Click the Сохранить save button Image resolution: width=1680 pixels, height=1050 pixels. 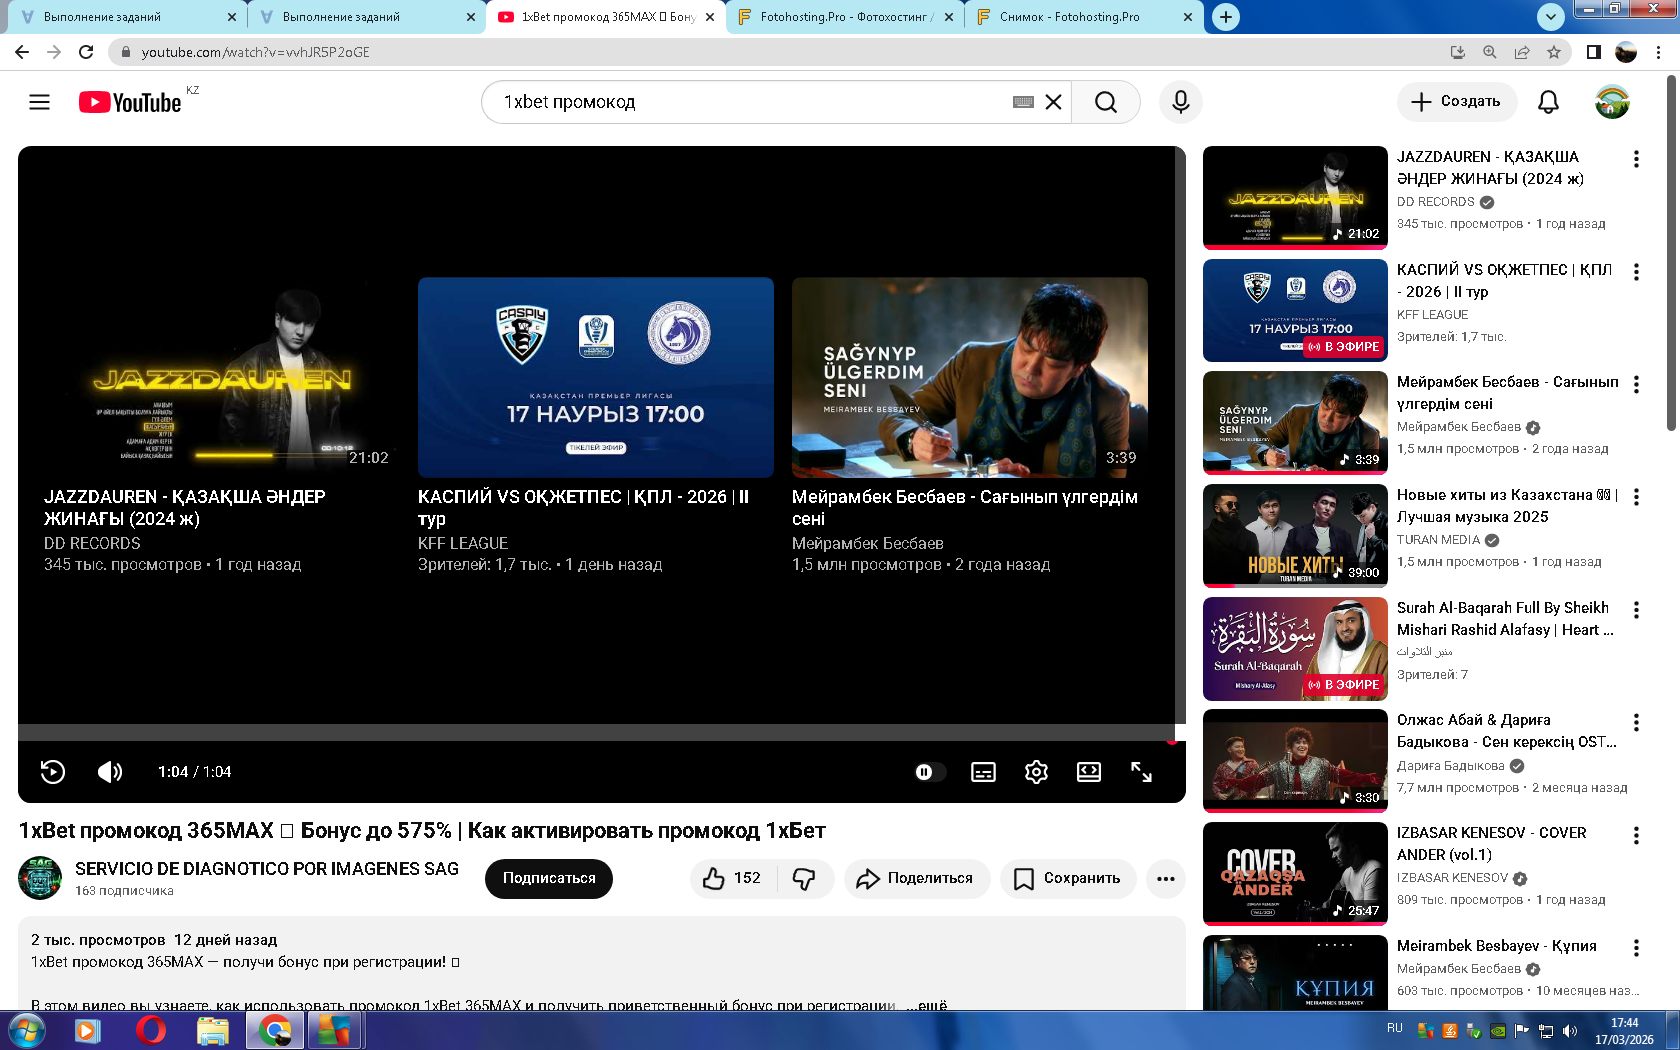1068,878
